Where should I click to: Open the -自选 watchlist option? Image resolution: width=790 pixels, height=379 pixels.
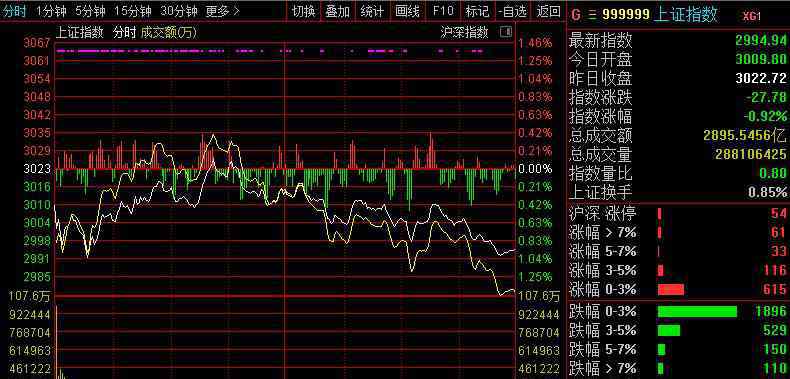click(513, 11)
